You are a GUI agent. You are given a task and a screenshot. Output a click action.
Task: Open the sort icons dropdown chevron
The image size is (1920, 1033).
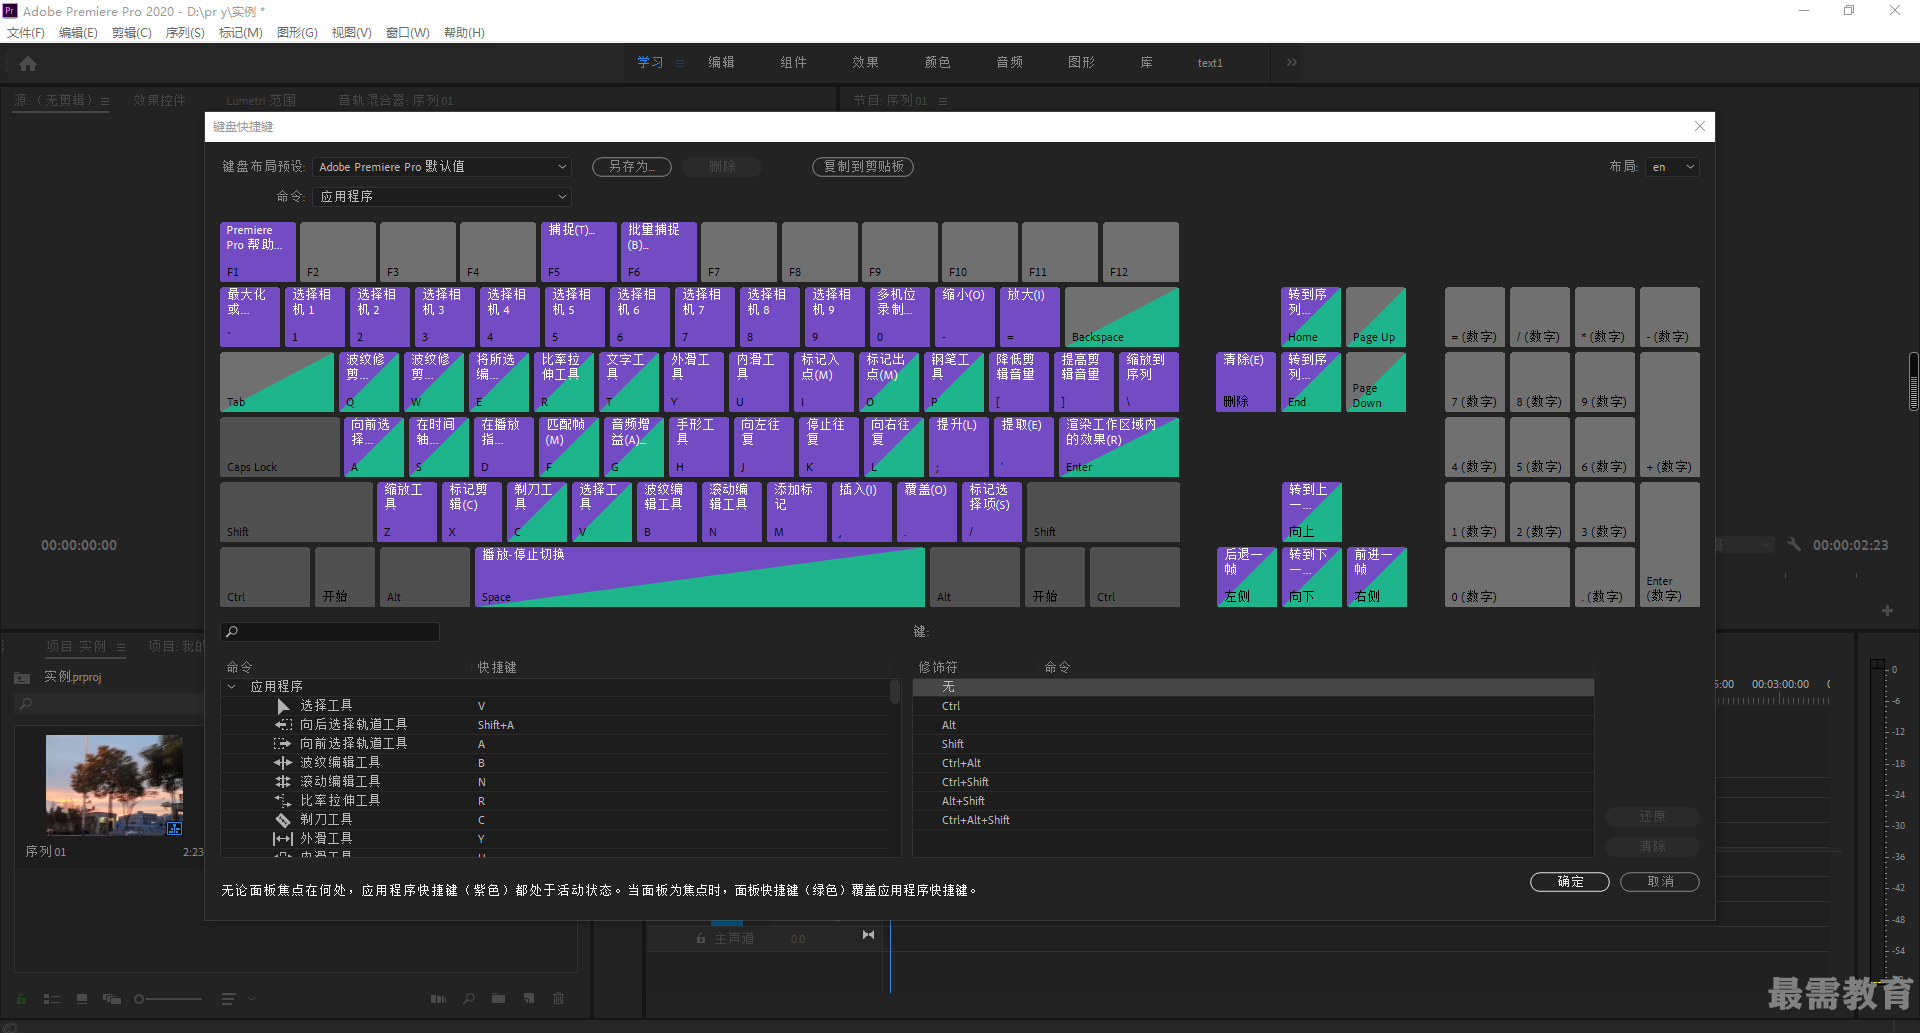tap(252, 999)
